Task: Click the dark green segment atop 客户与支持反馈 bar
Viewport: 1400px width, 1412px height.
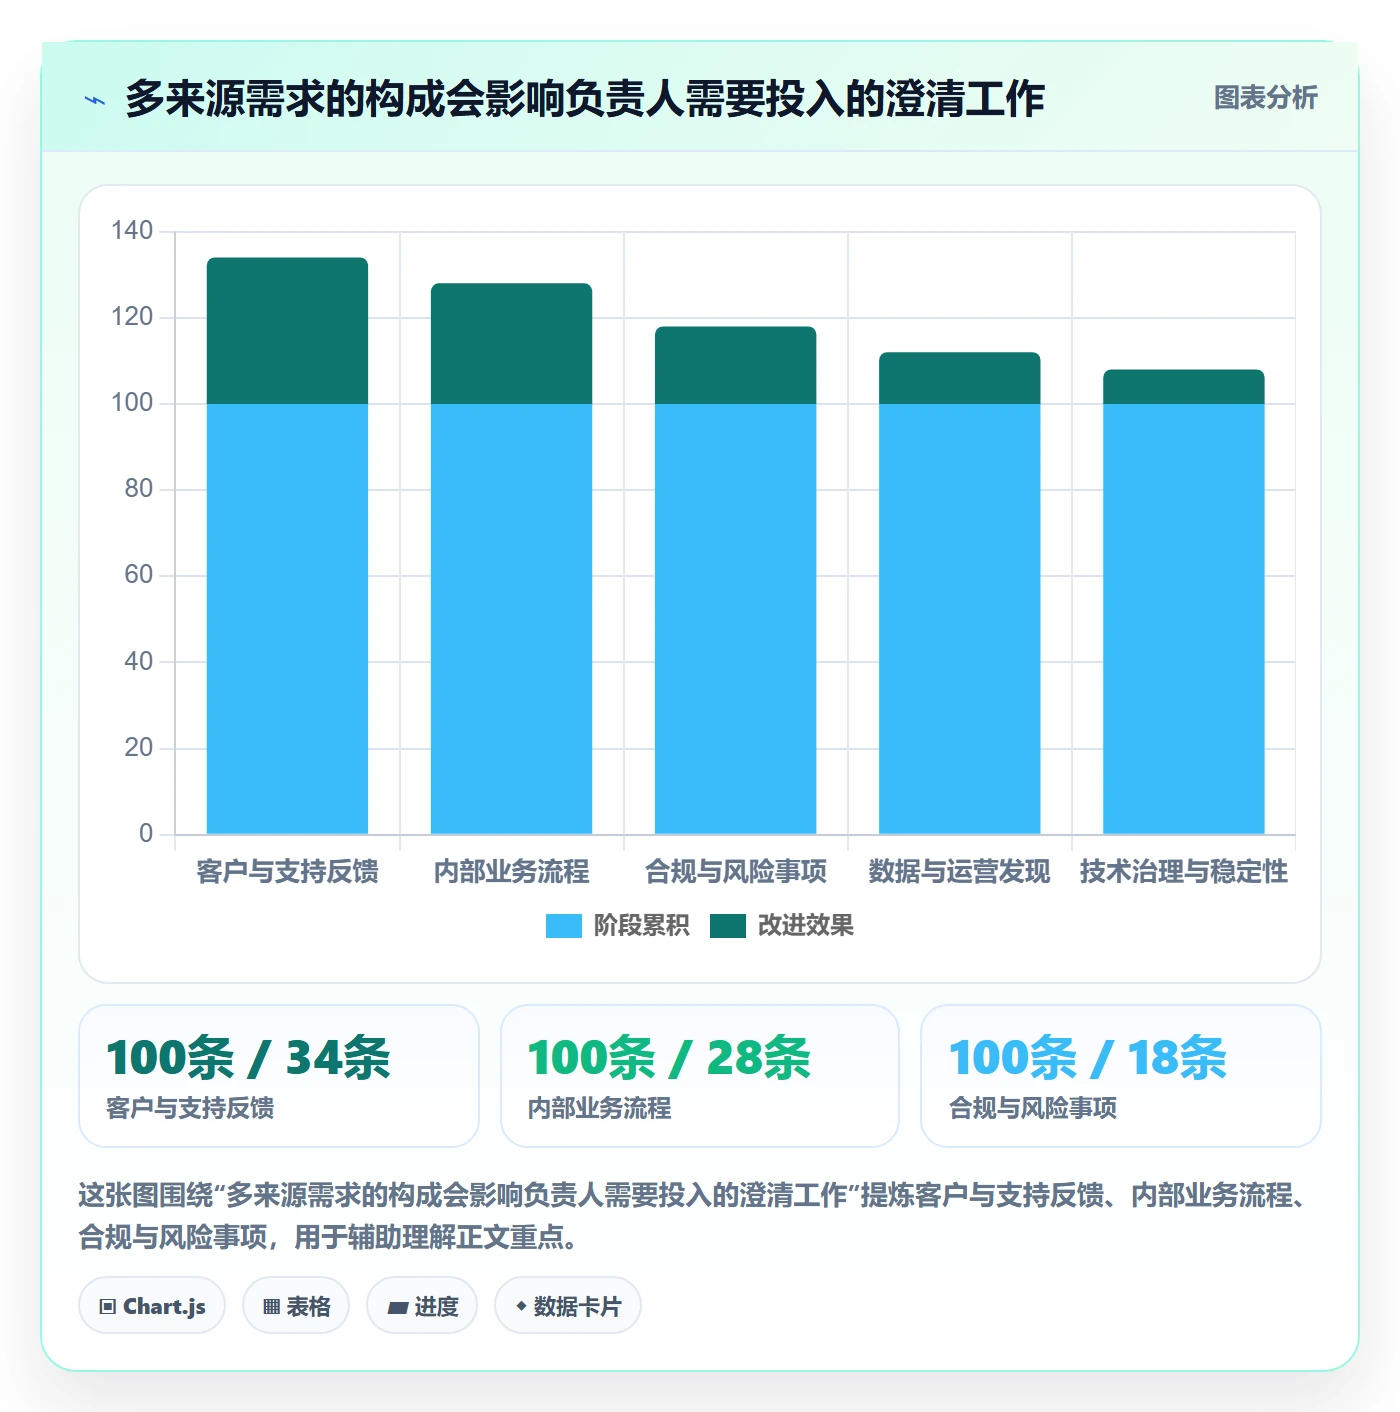Action: pos(287,331)
